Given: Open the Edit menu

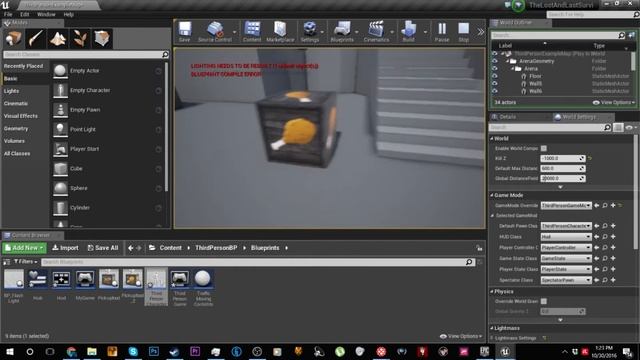Looking at the screenshot, I should [24, 14].
